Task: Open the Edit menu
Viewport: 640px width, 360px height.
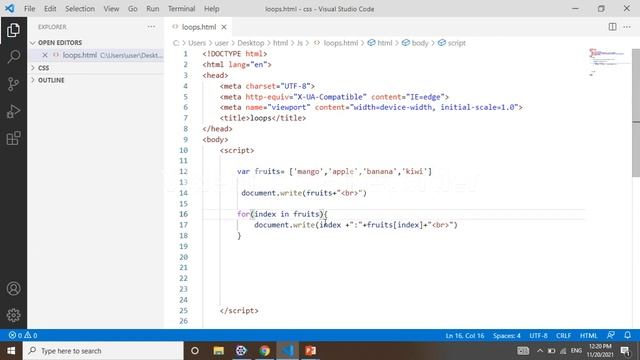Action: pyautogui.click(x=50, y=9)
